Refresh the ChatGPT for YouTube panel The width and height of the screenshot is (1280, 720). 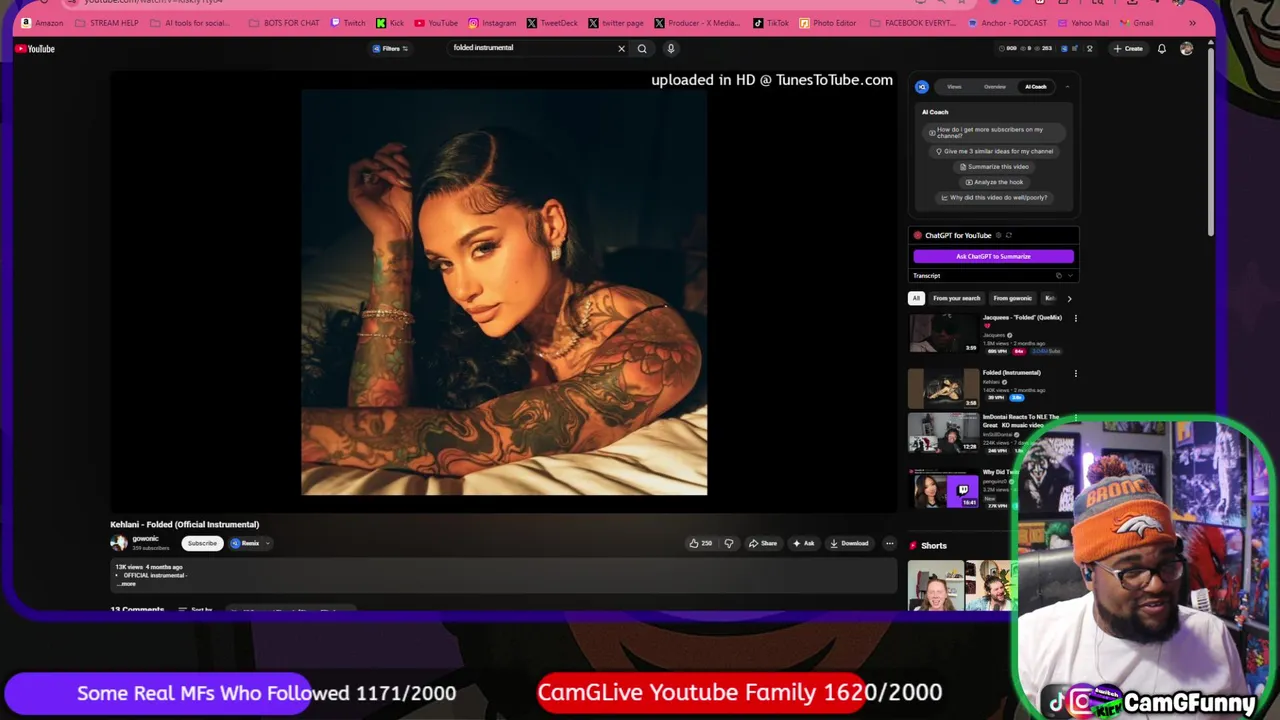tap(1009, 235)
